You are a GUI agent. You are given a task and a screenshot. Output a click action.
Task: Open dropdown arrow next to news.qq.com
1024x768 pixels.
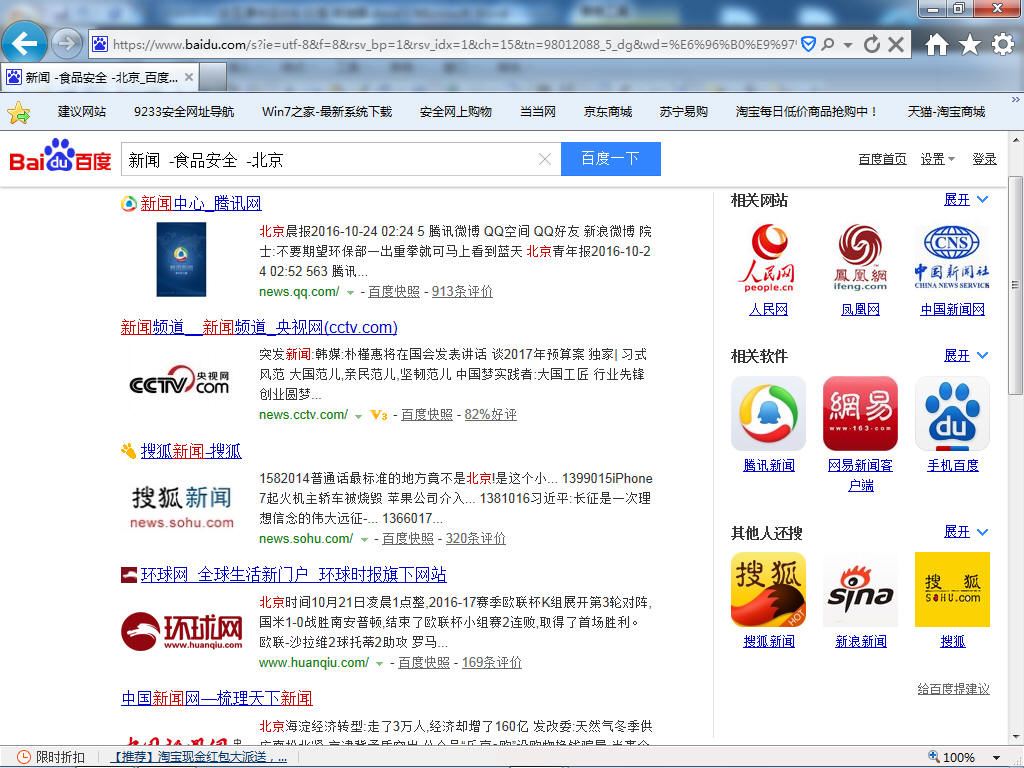350,293
